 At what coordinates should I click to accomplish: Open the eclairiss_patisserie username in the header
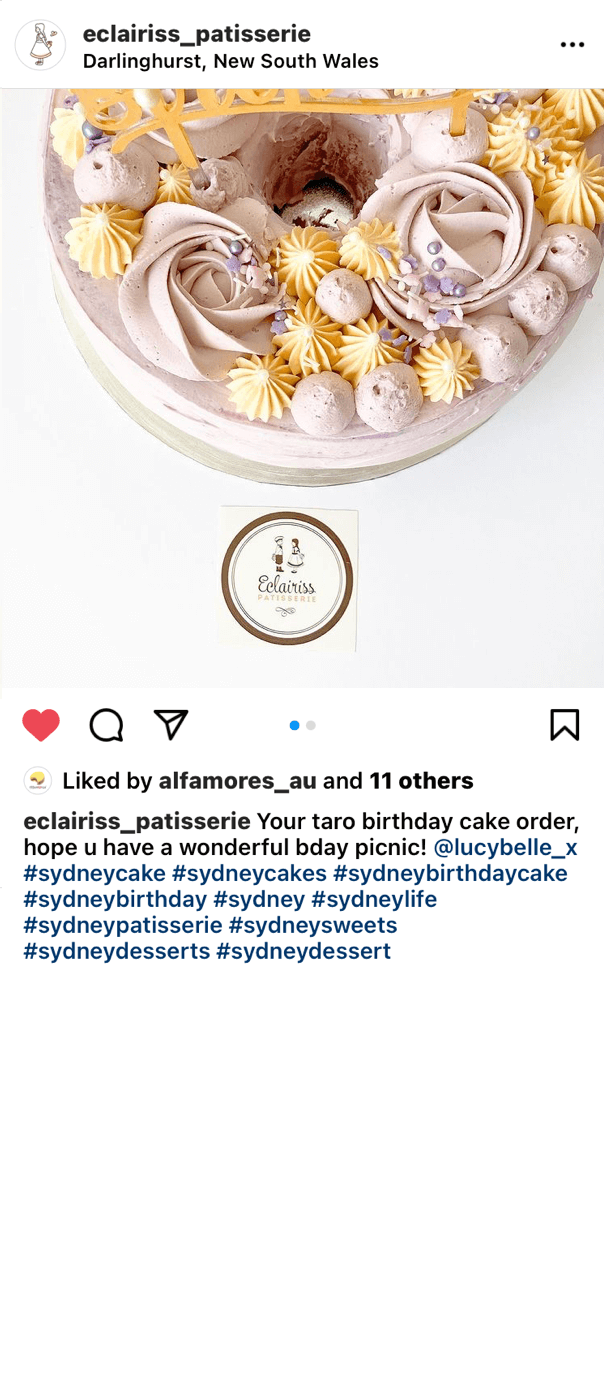(197, 34)
